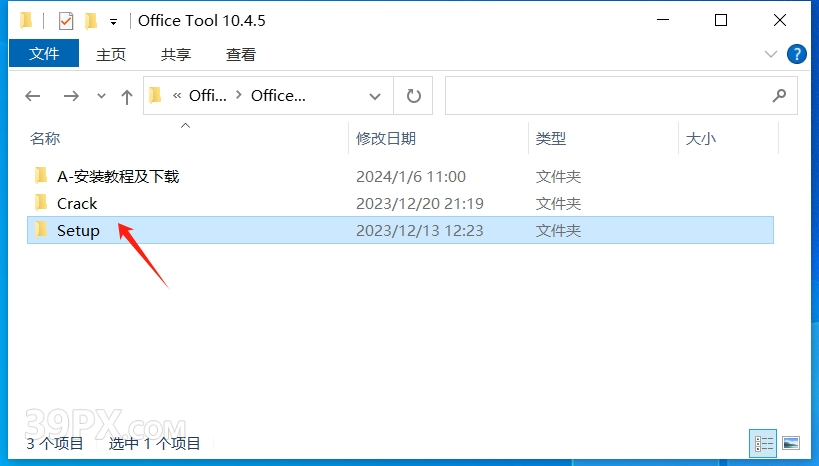Click the date 2024/1/6 11:00
Image resolution: width=819 pixels, height=466 pixels.
click(x=411, y=177)
